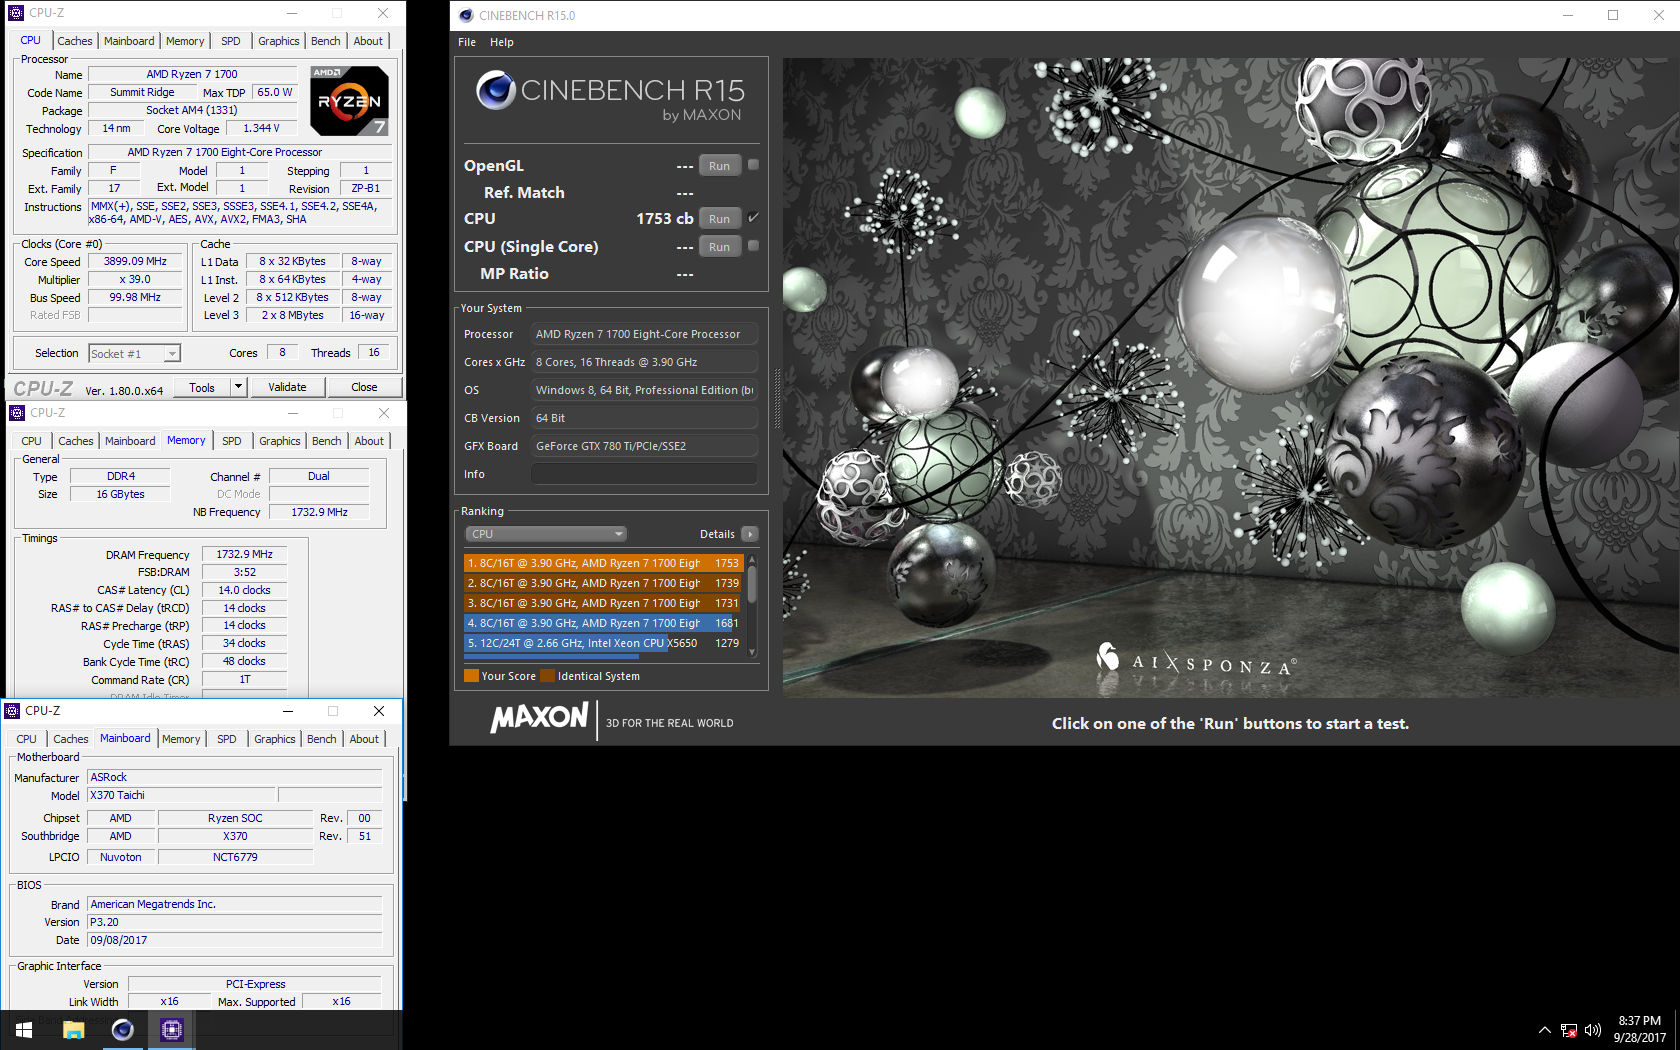The image size is (1680, 1050).
Task: Select ranking entry 1 with score 1753
Action: pos(603,563)
